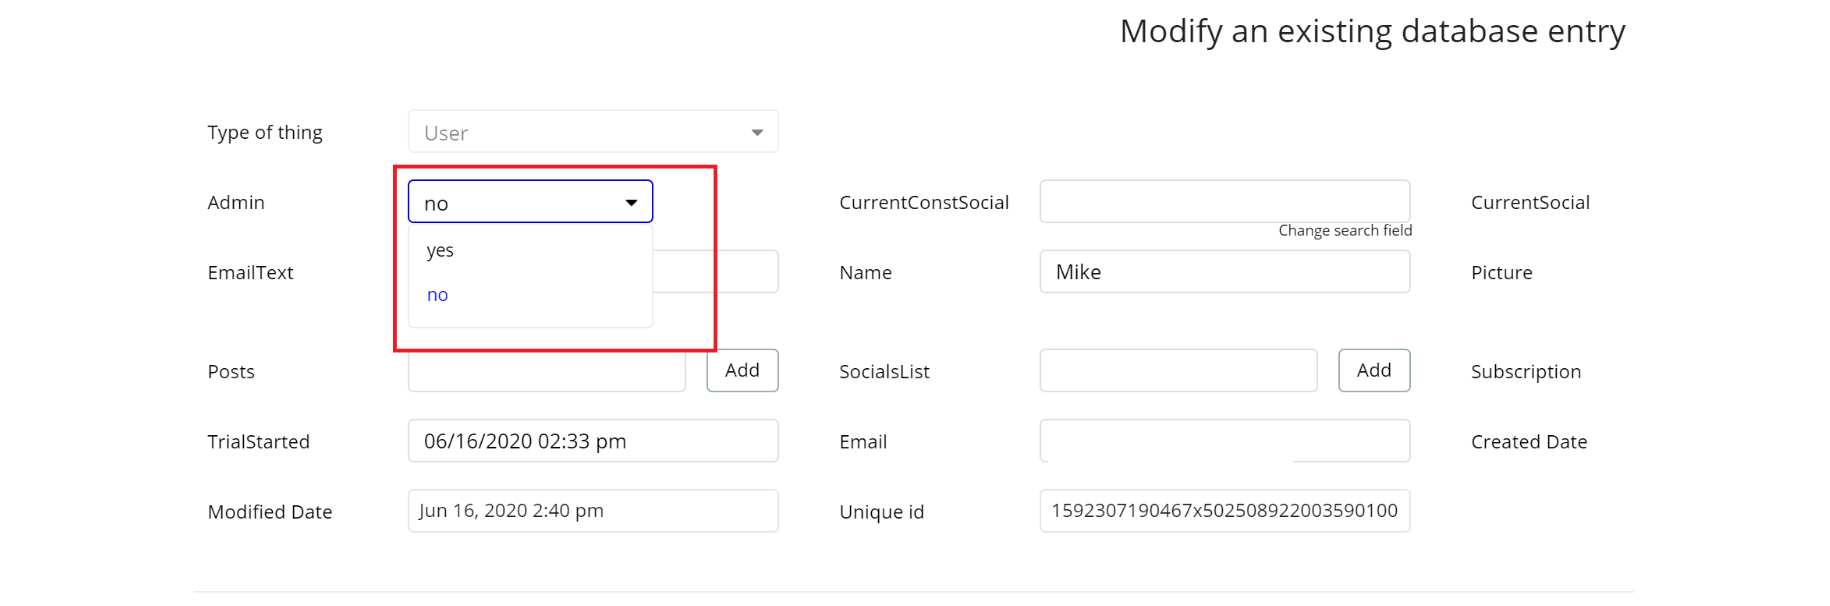This screenshot has height=606, width=1830.
Task: Click the Subscription field label
Action: (x=1526, y=372)
